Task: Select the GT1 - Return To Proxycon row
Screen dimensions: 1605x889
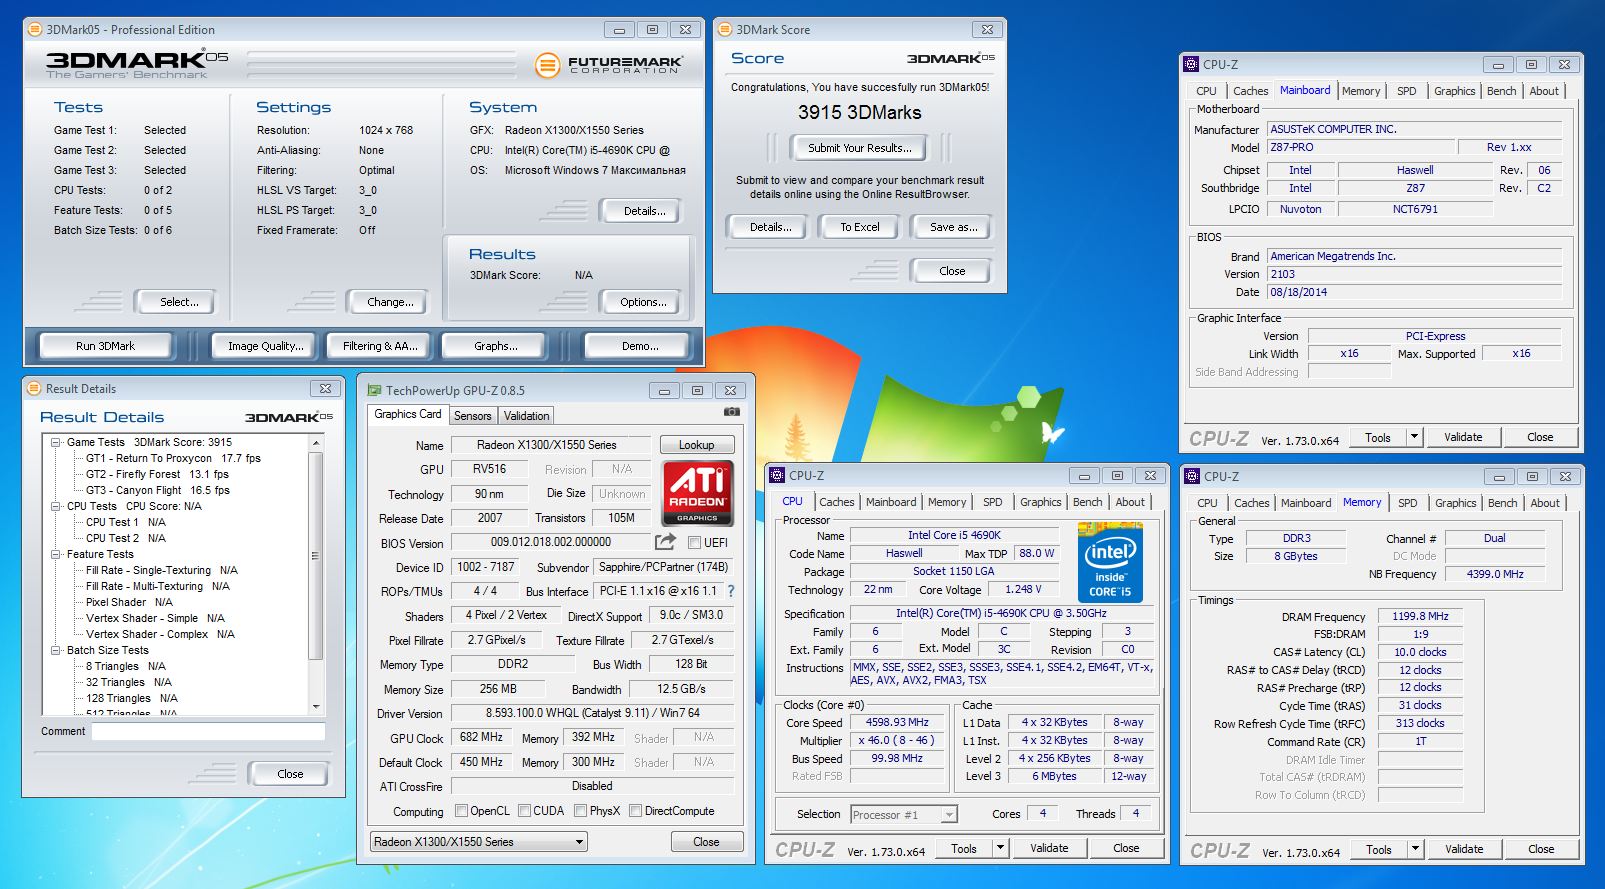Action: click(173, 458)
